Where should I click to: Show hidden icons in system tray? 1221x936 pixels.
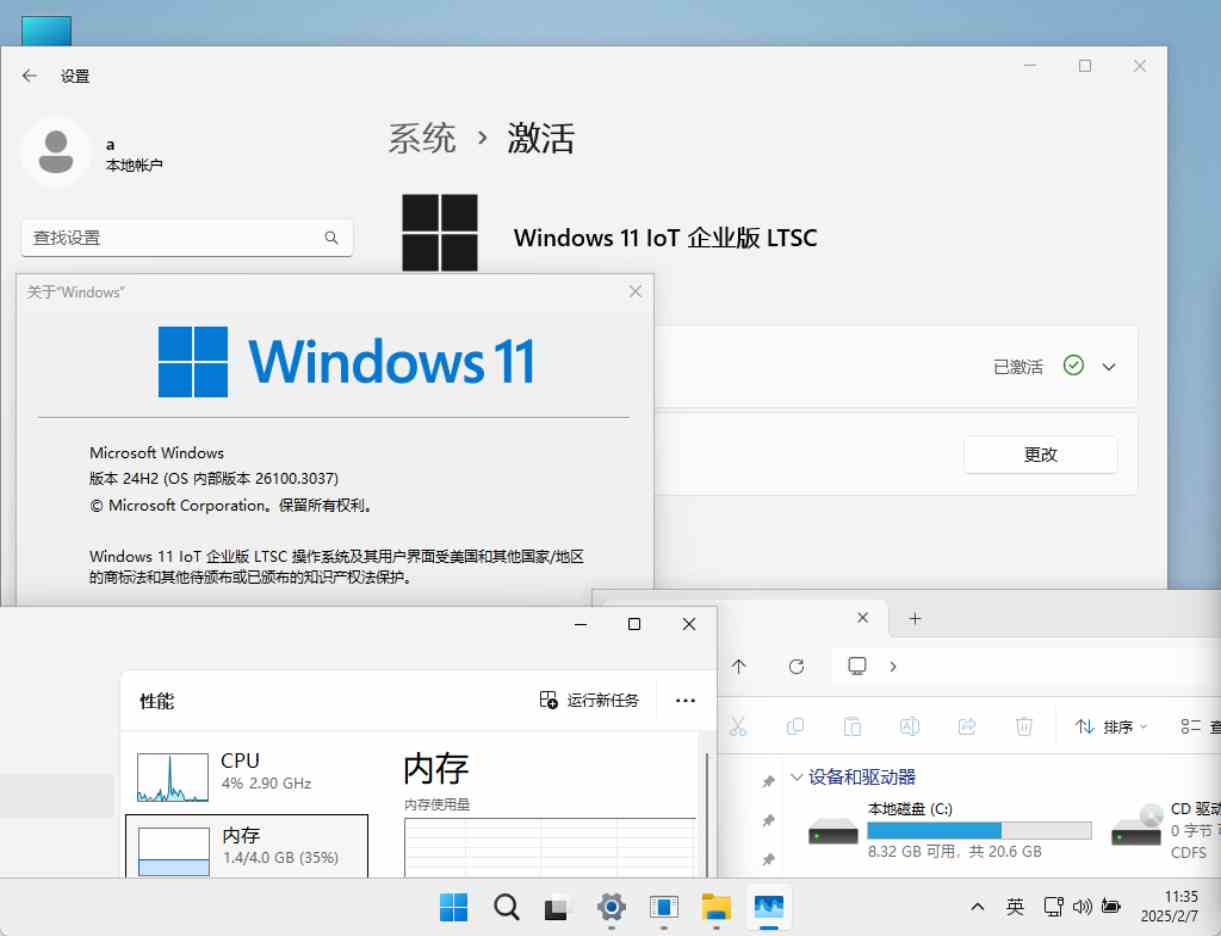(x=977, y=907)
